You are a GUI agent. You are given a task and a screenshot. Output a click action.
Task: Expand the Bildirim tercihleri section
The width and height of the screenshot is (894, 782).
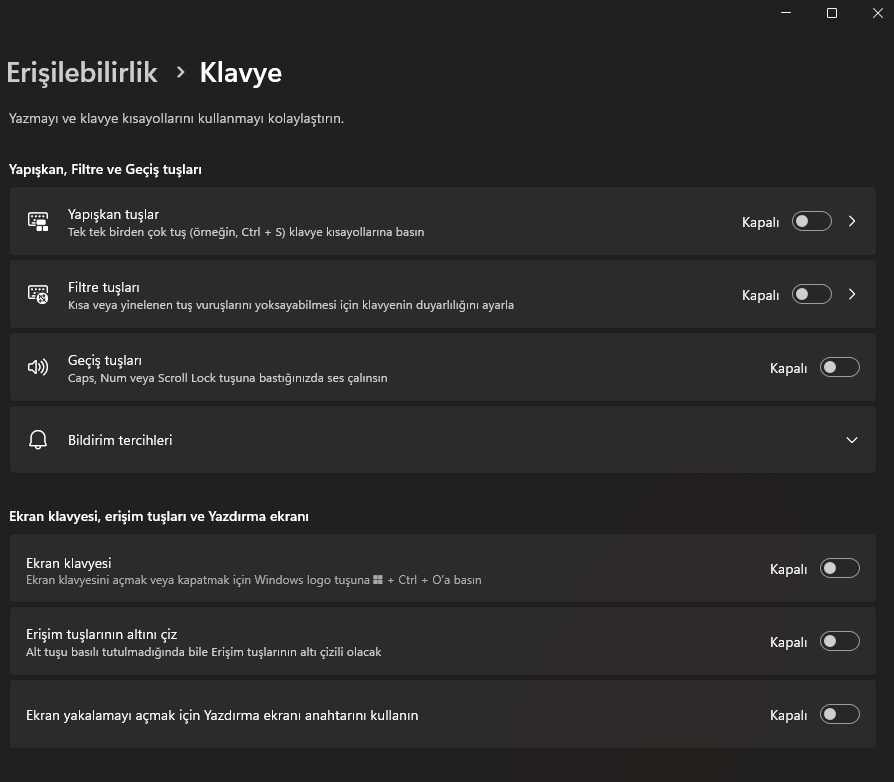(x=852, y=440)
